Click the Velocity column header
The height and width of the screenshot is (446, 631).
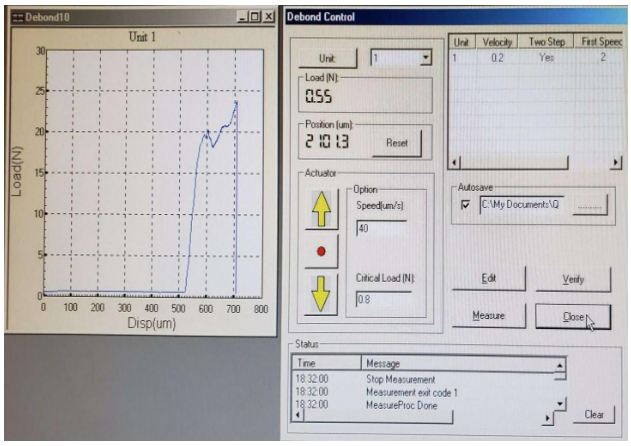click(497, 43)
